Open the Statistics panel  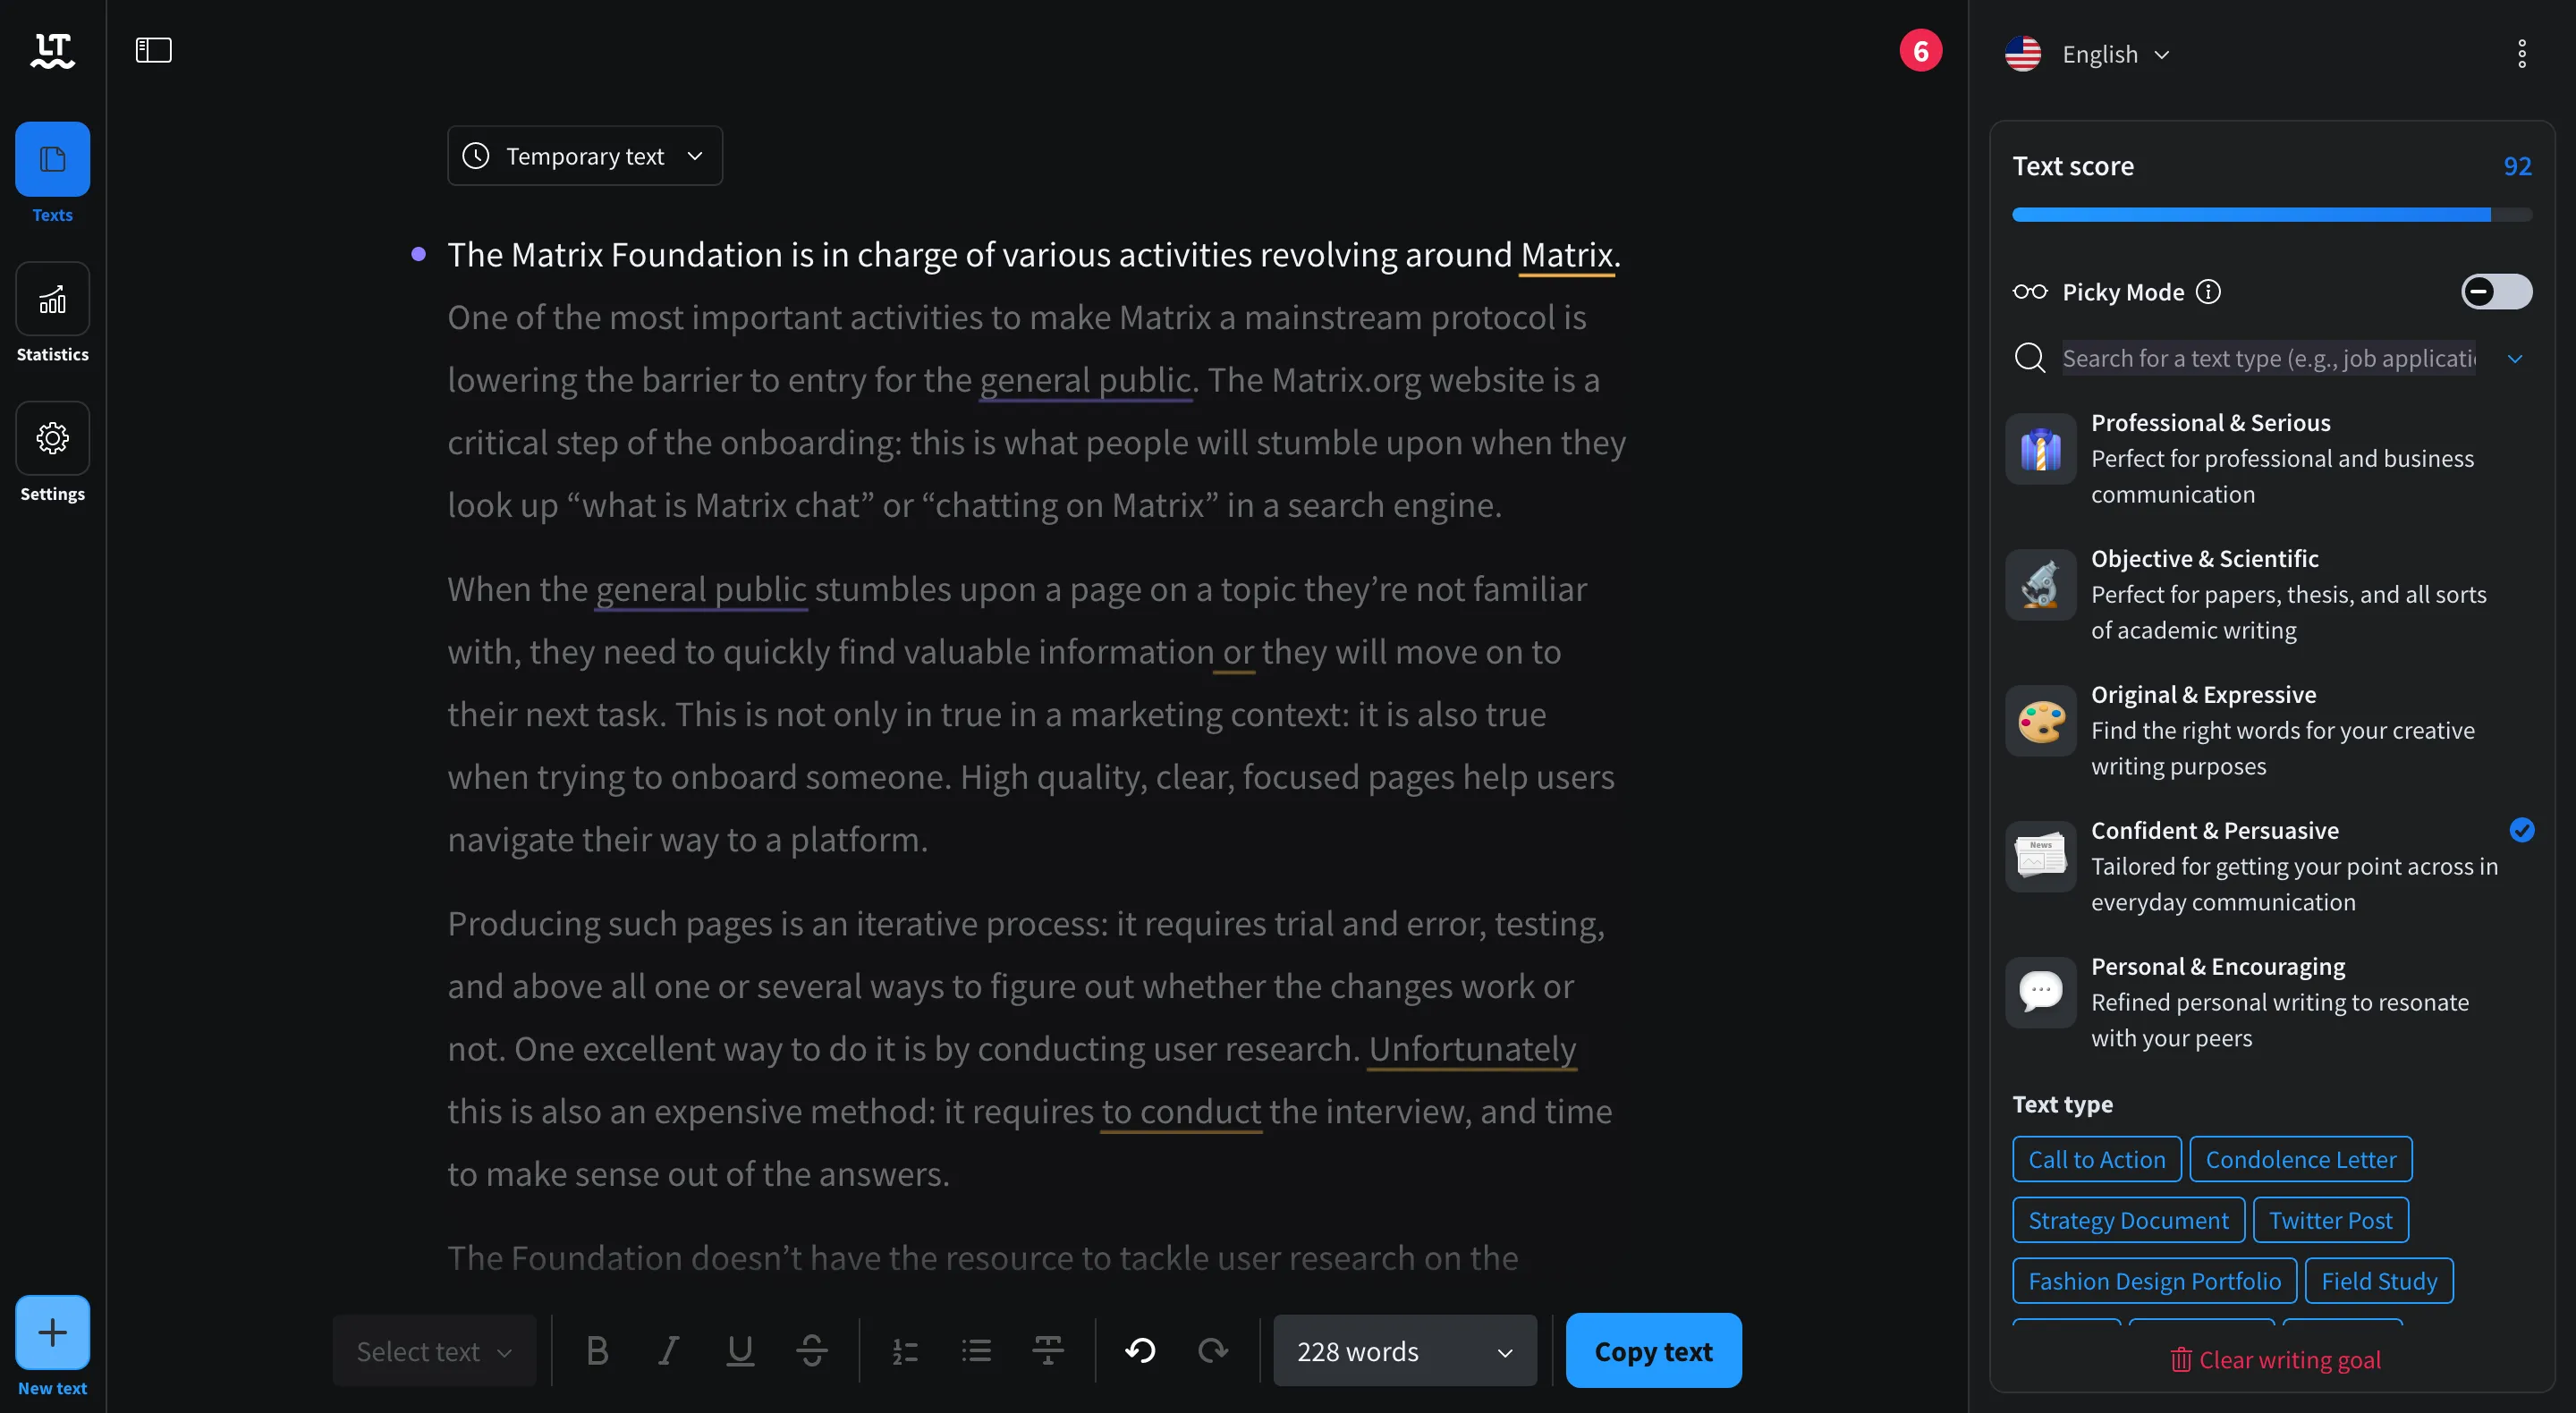point(52,315)
